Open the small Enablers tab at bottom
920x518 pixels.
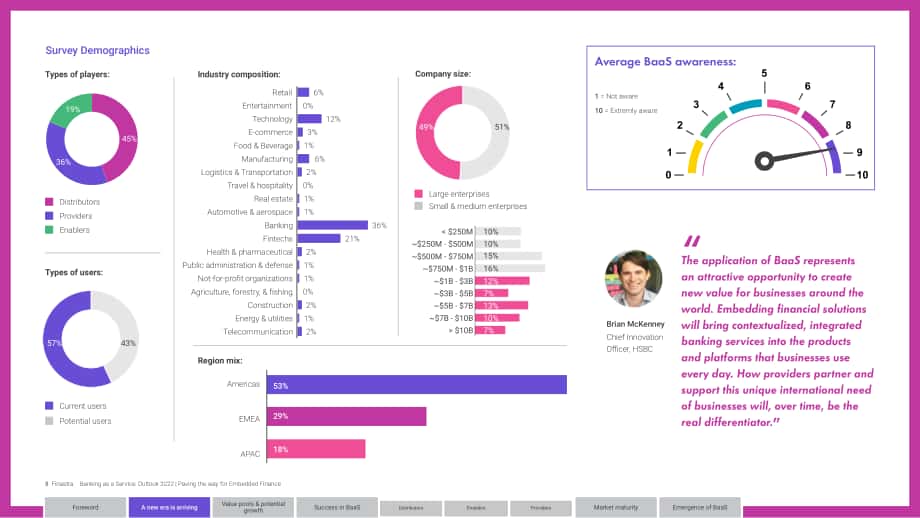pyautogui.click(x=476, y=508)
